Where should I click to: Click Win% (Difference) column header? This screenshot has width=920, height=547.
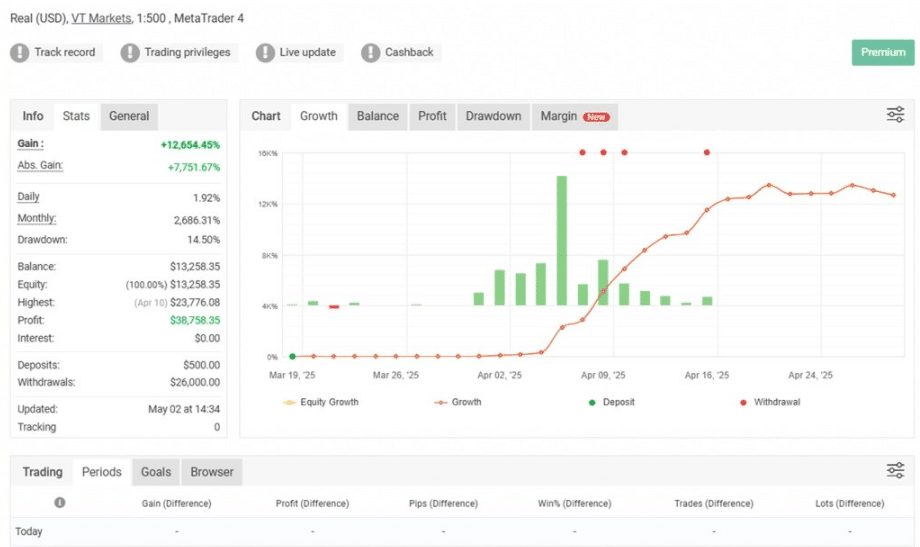click(574, 504)
